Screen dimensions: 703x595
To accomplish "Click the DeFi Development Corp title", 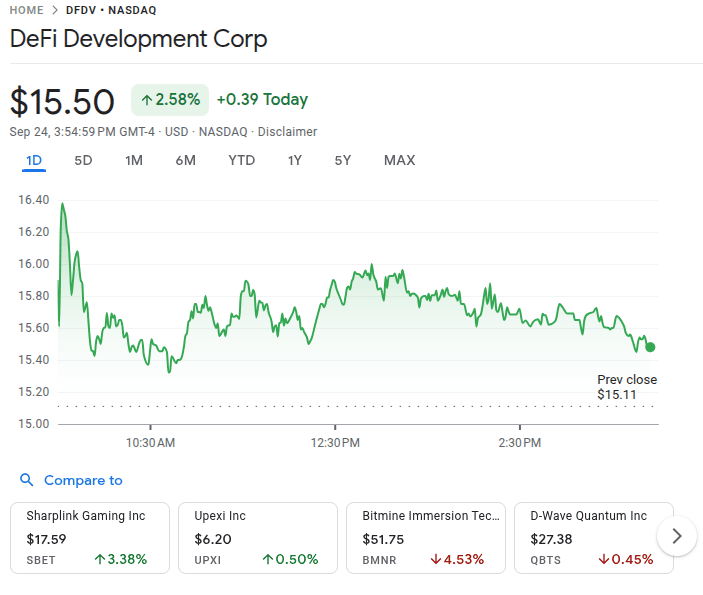I will [139, 39].
